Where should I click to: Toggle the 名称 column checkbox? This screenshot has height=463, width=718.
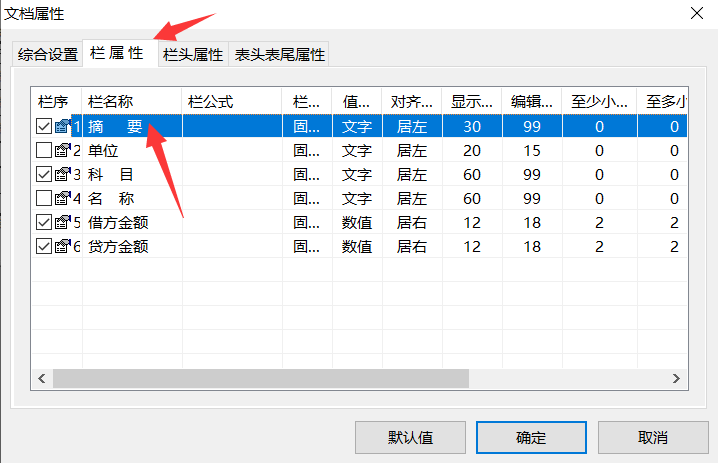pos(44,199)
